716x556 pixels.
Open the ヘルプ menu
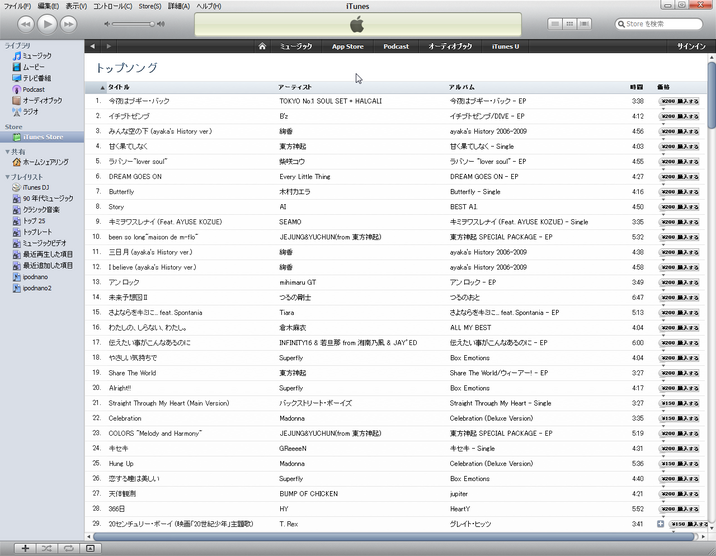[209, 6]
